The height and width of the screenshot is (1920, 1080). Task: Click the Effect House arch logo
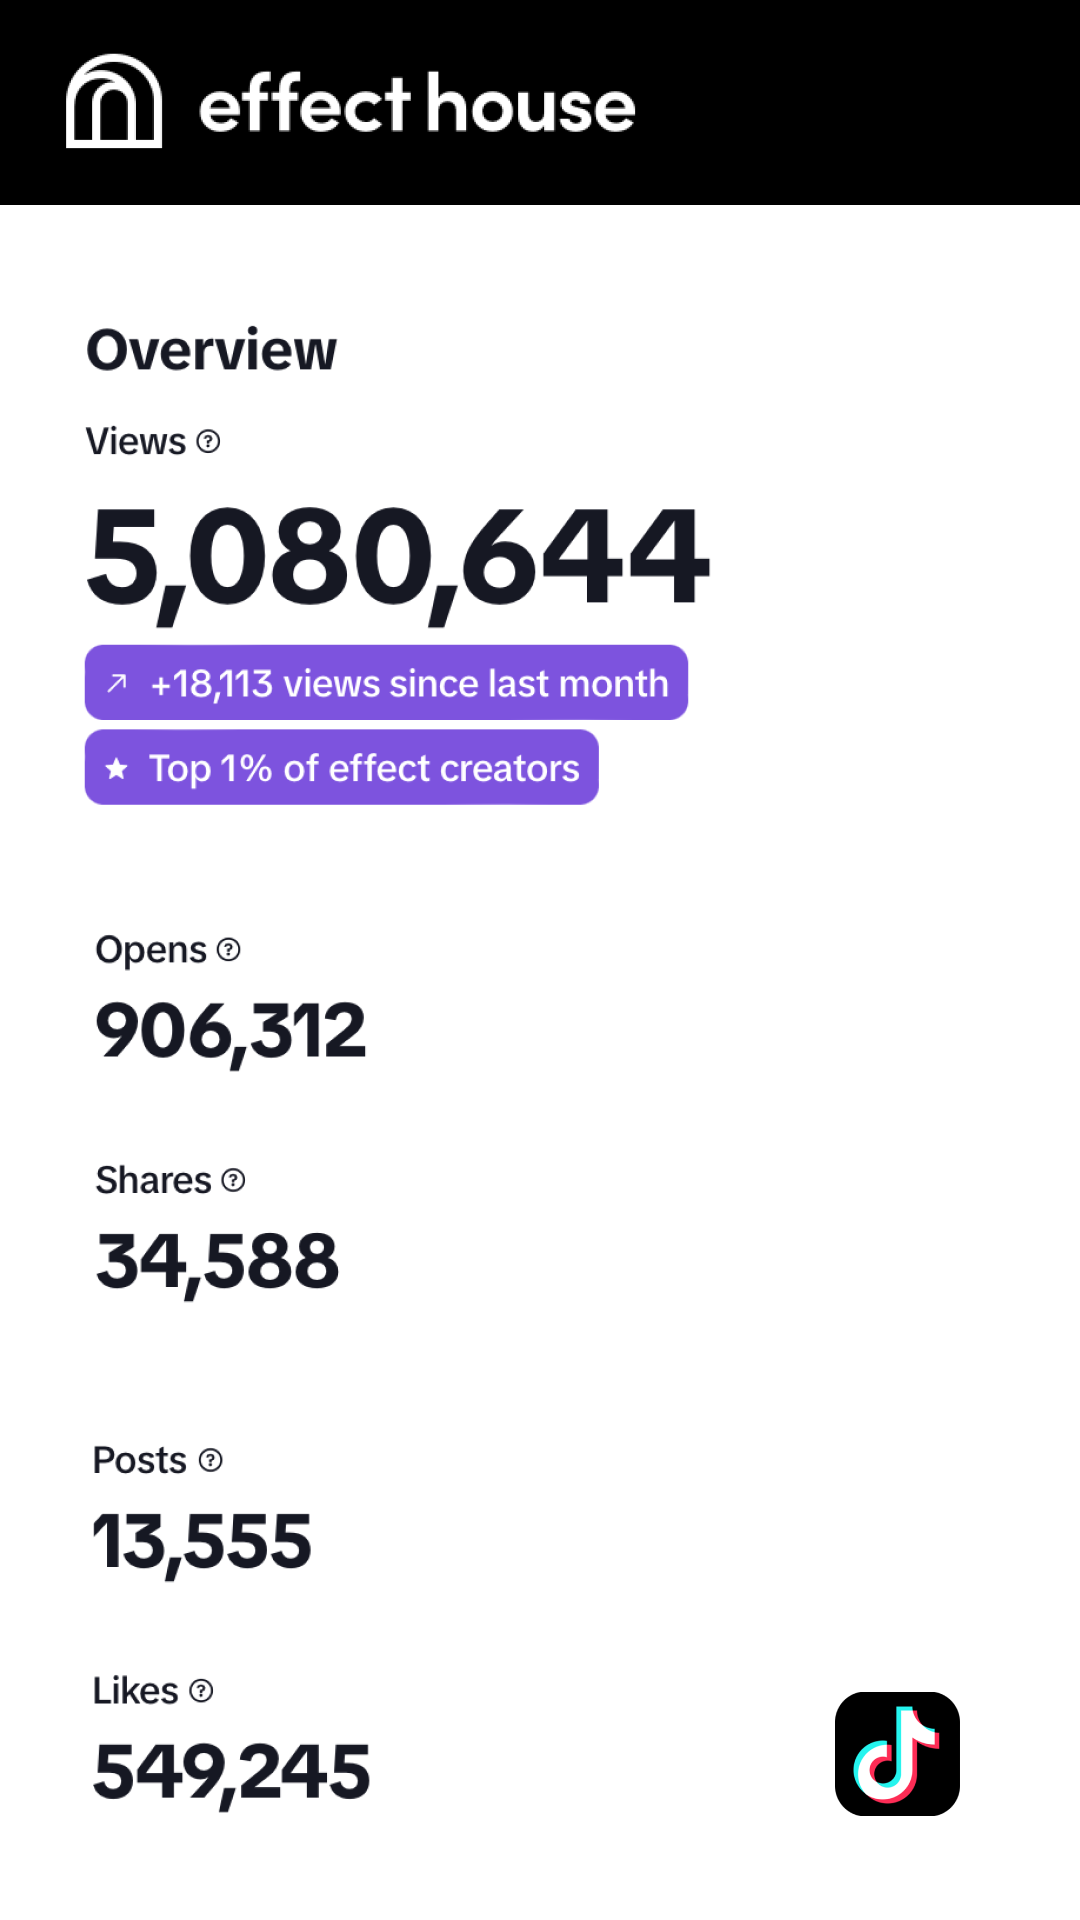pyautogui.click(x=114, y=101)
